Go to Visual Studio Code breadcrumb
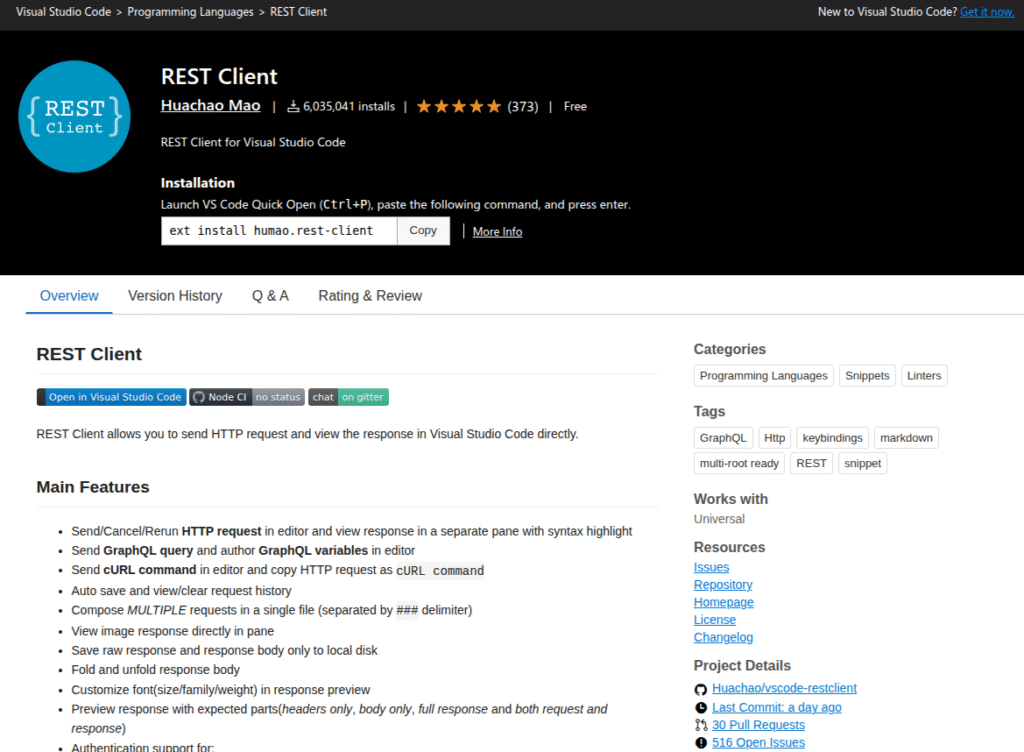The image size is (1024, 752). point(63,12)
